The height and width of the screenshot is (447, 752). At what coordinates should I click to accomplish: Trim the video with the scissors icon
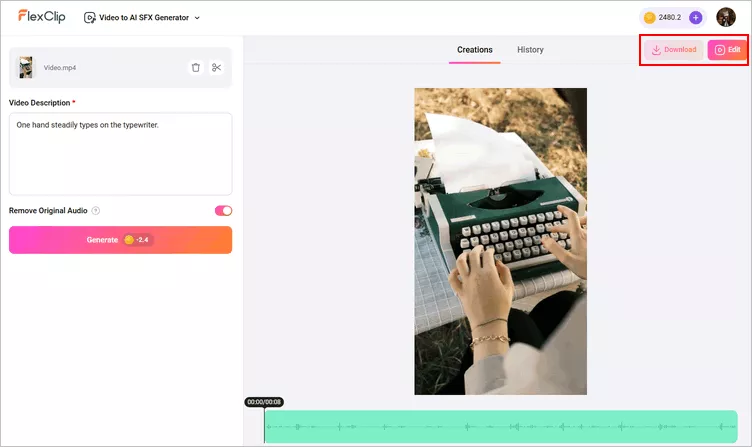pyautogui.click(x=217, y=68)
